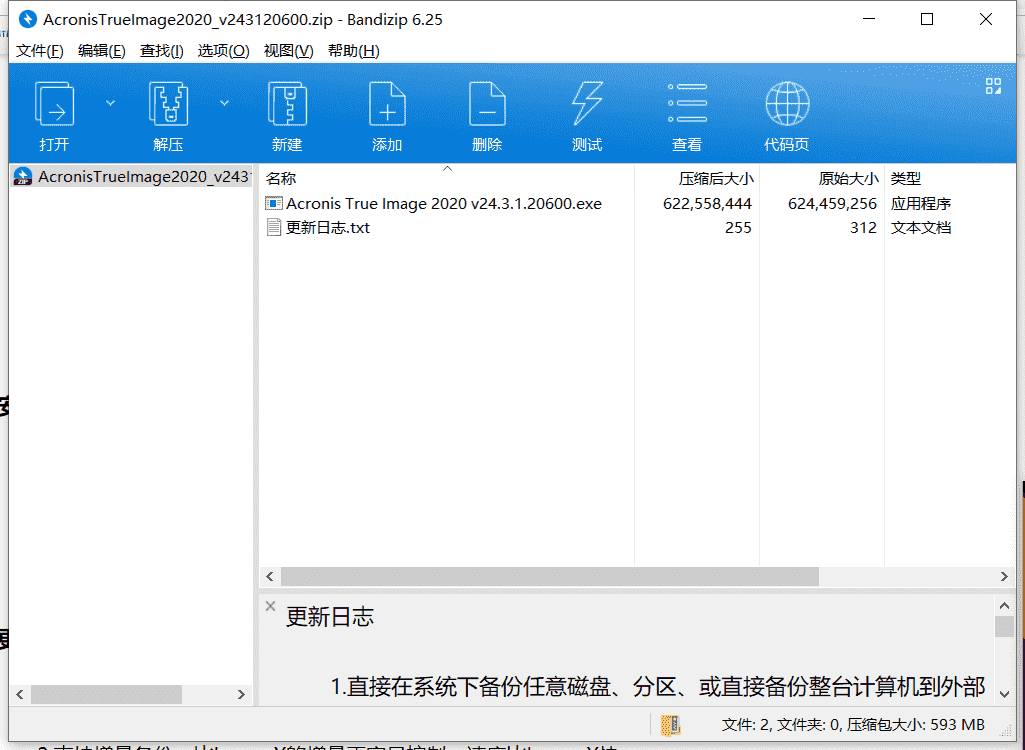1025x750 pixels.
Task: Click the Extract (解压) toolbar icon
Action: click(169, 104)
